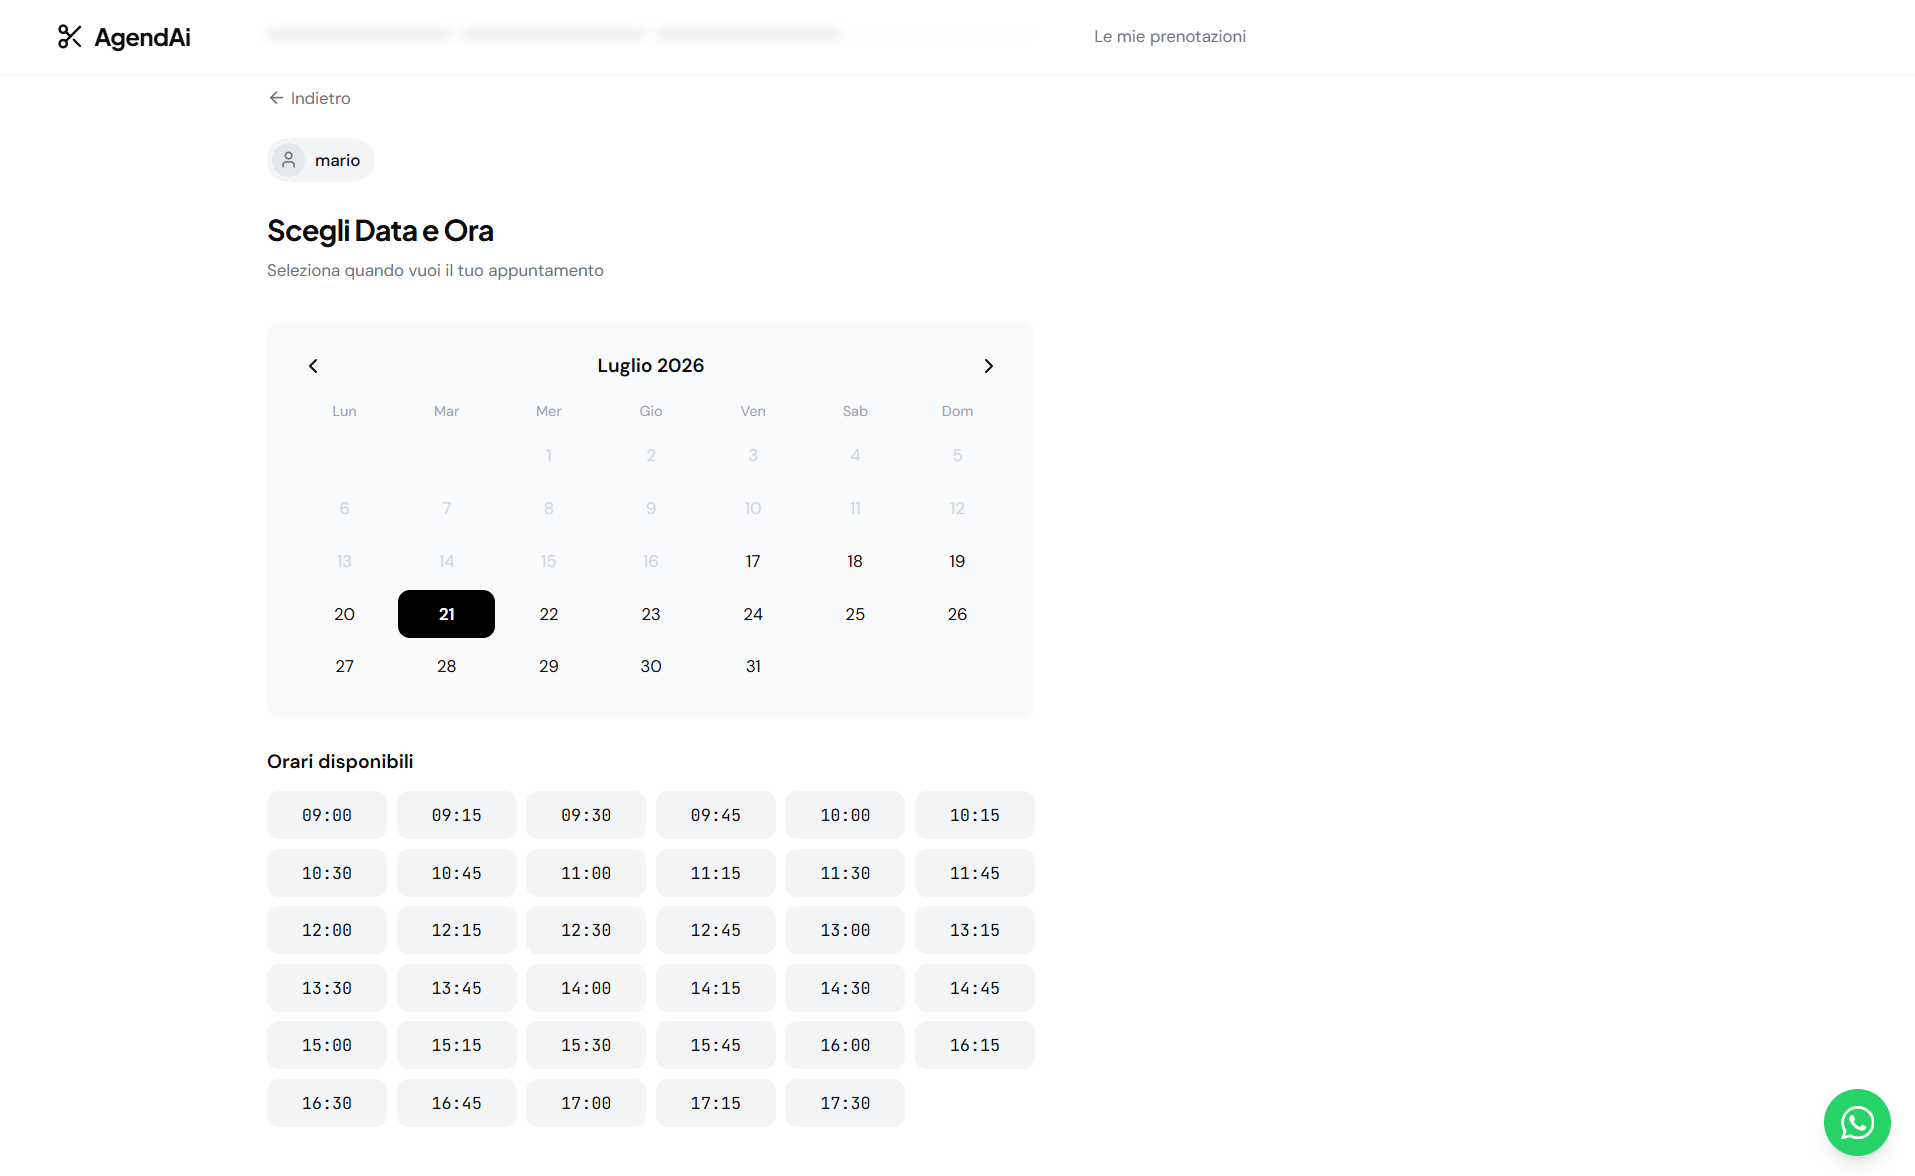
Task: Select July 20 date
Action: click(344, 614)
